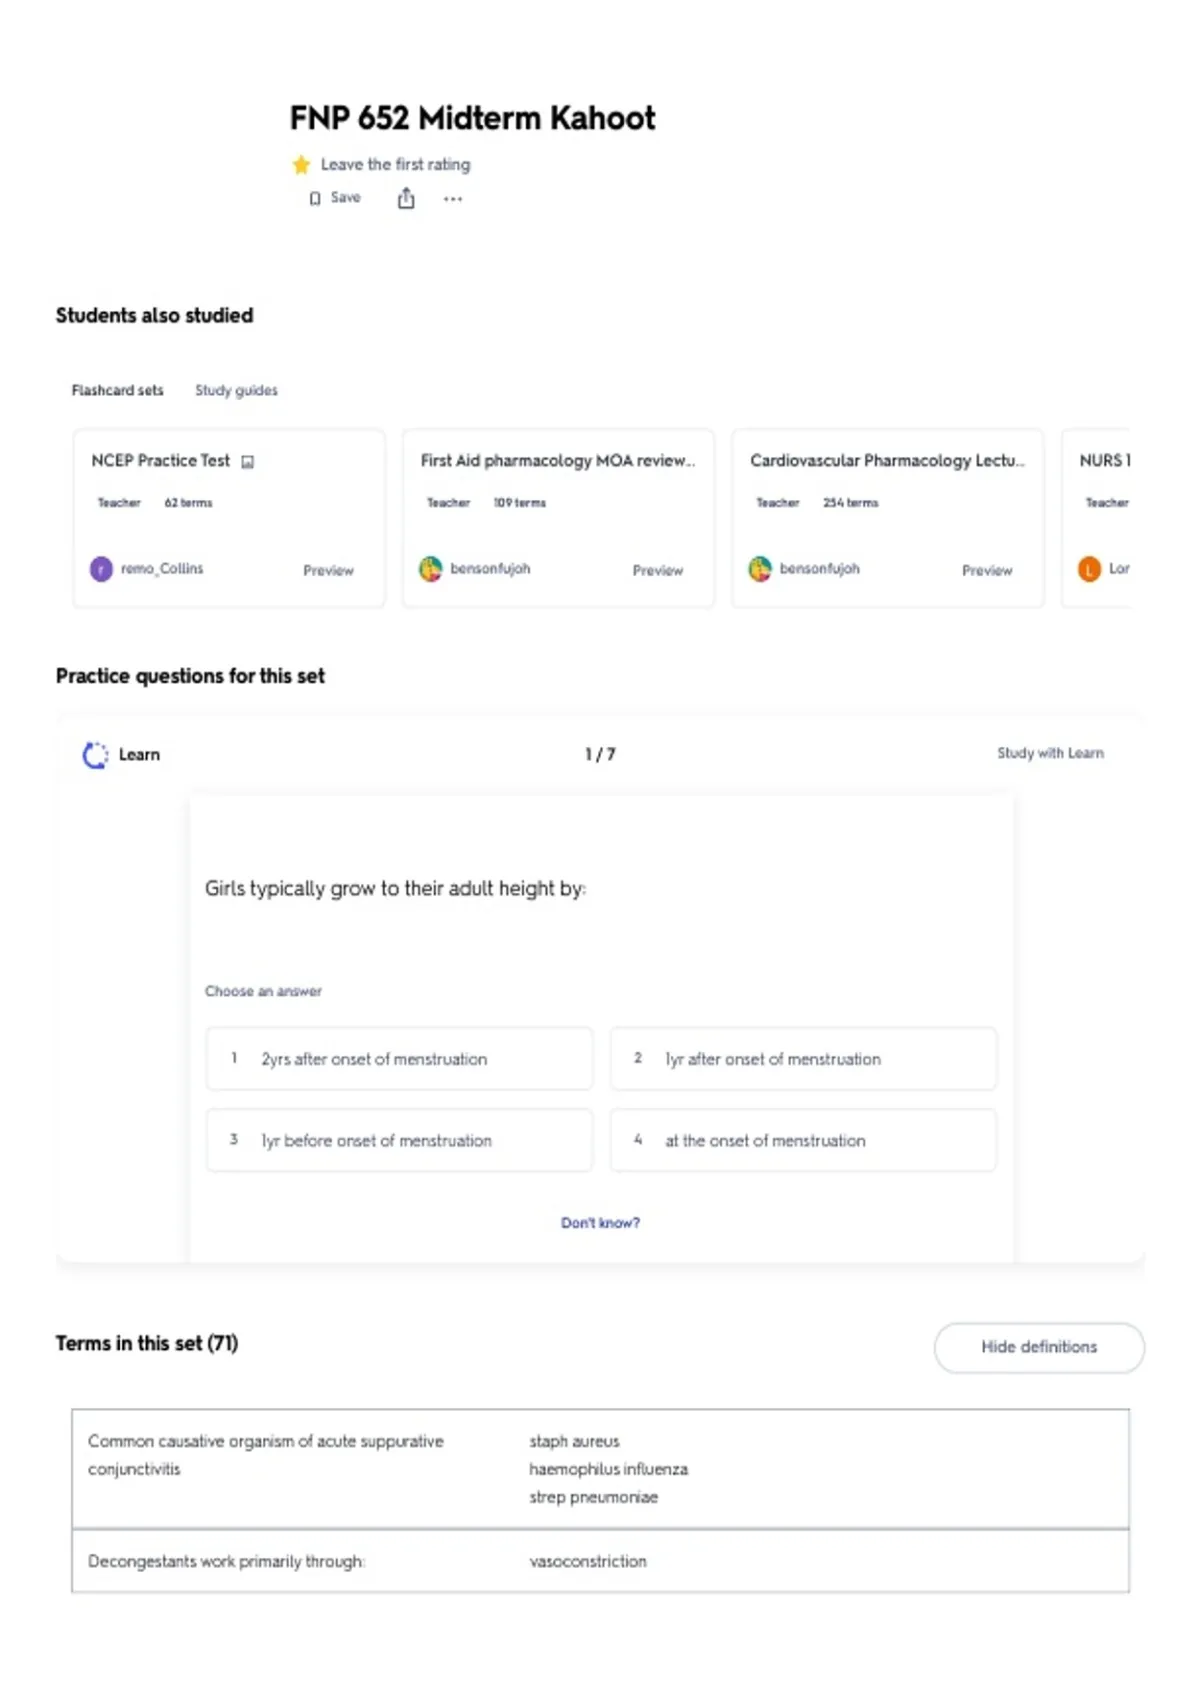Select answer 1yr before onset of menstruation
Viewport: 1200px width, 1700px height.
click(x=399, y=1140)
